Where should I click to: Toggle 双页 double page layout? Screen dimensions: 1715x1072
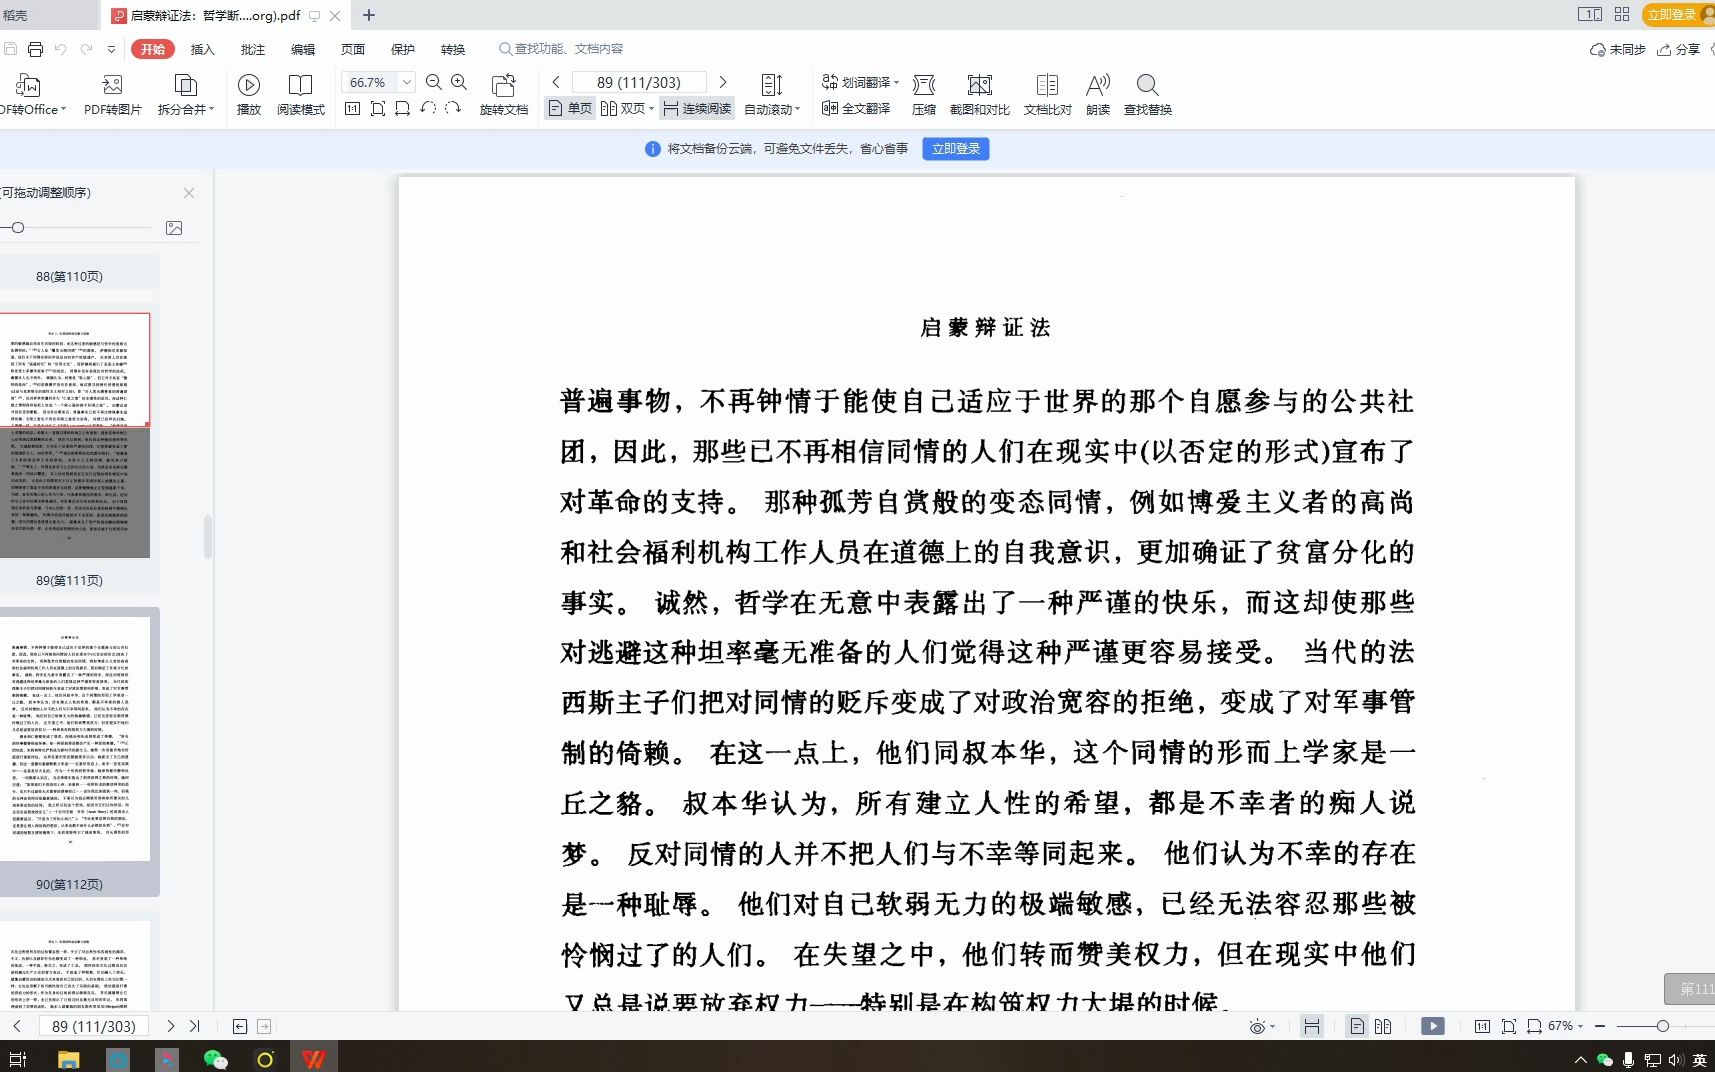pos(627,108)
